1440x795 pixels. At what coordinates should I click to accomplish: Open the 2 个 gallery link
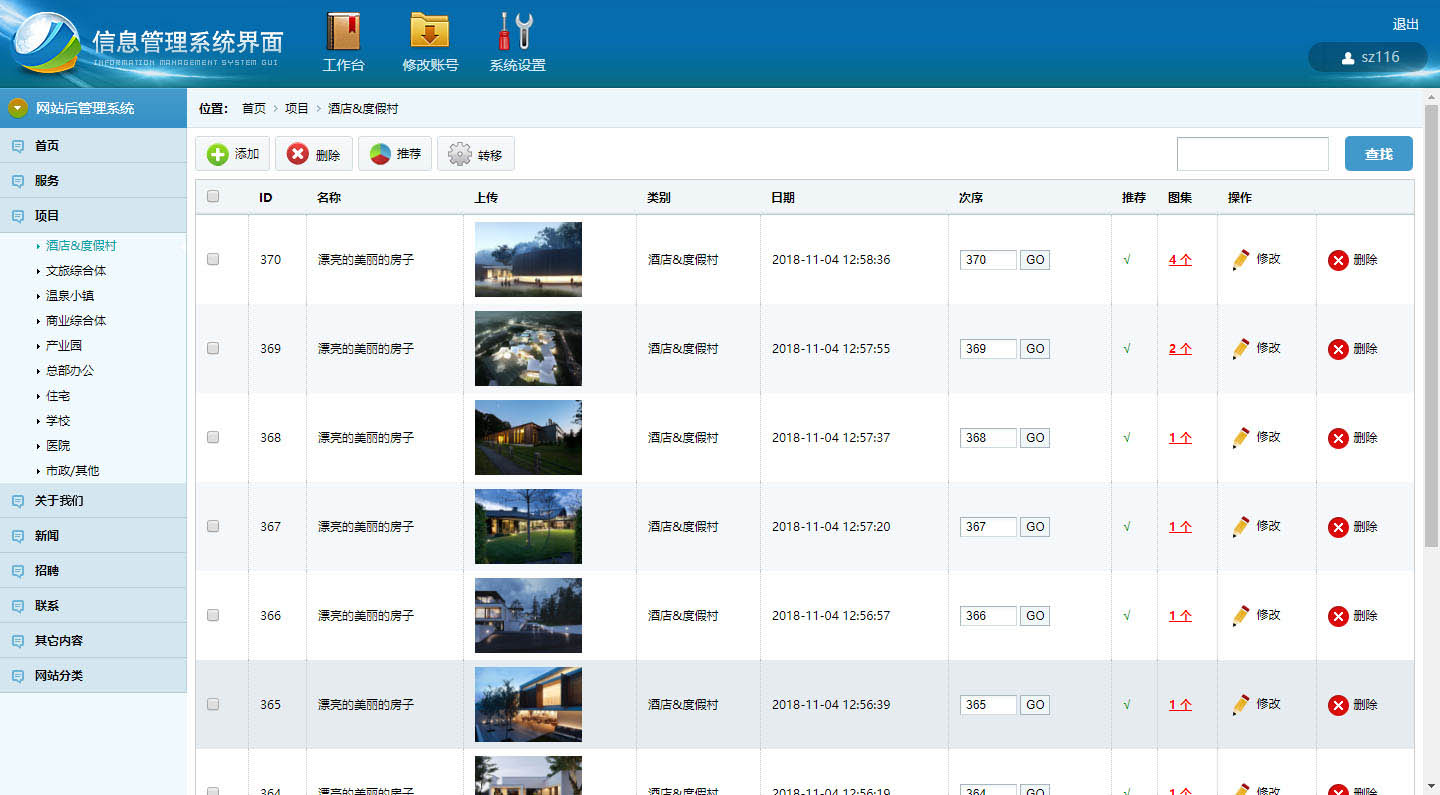point(1180,349)
